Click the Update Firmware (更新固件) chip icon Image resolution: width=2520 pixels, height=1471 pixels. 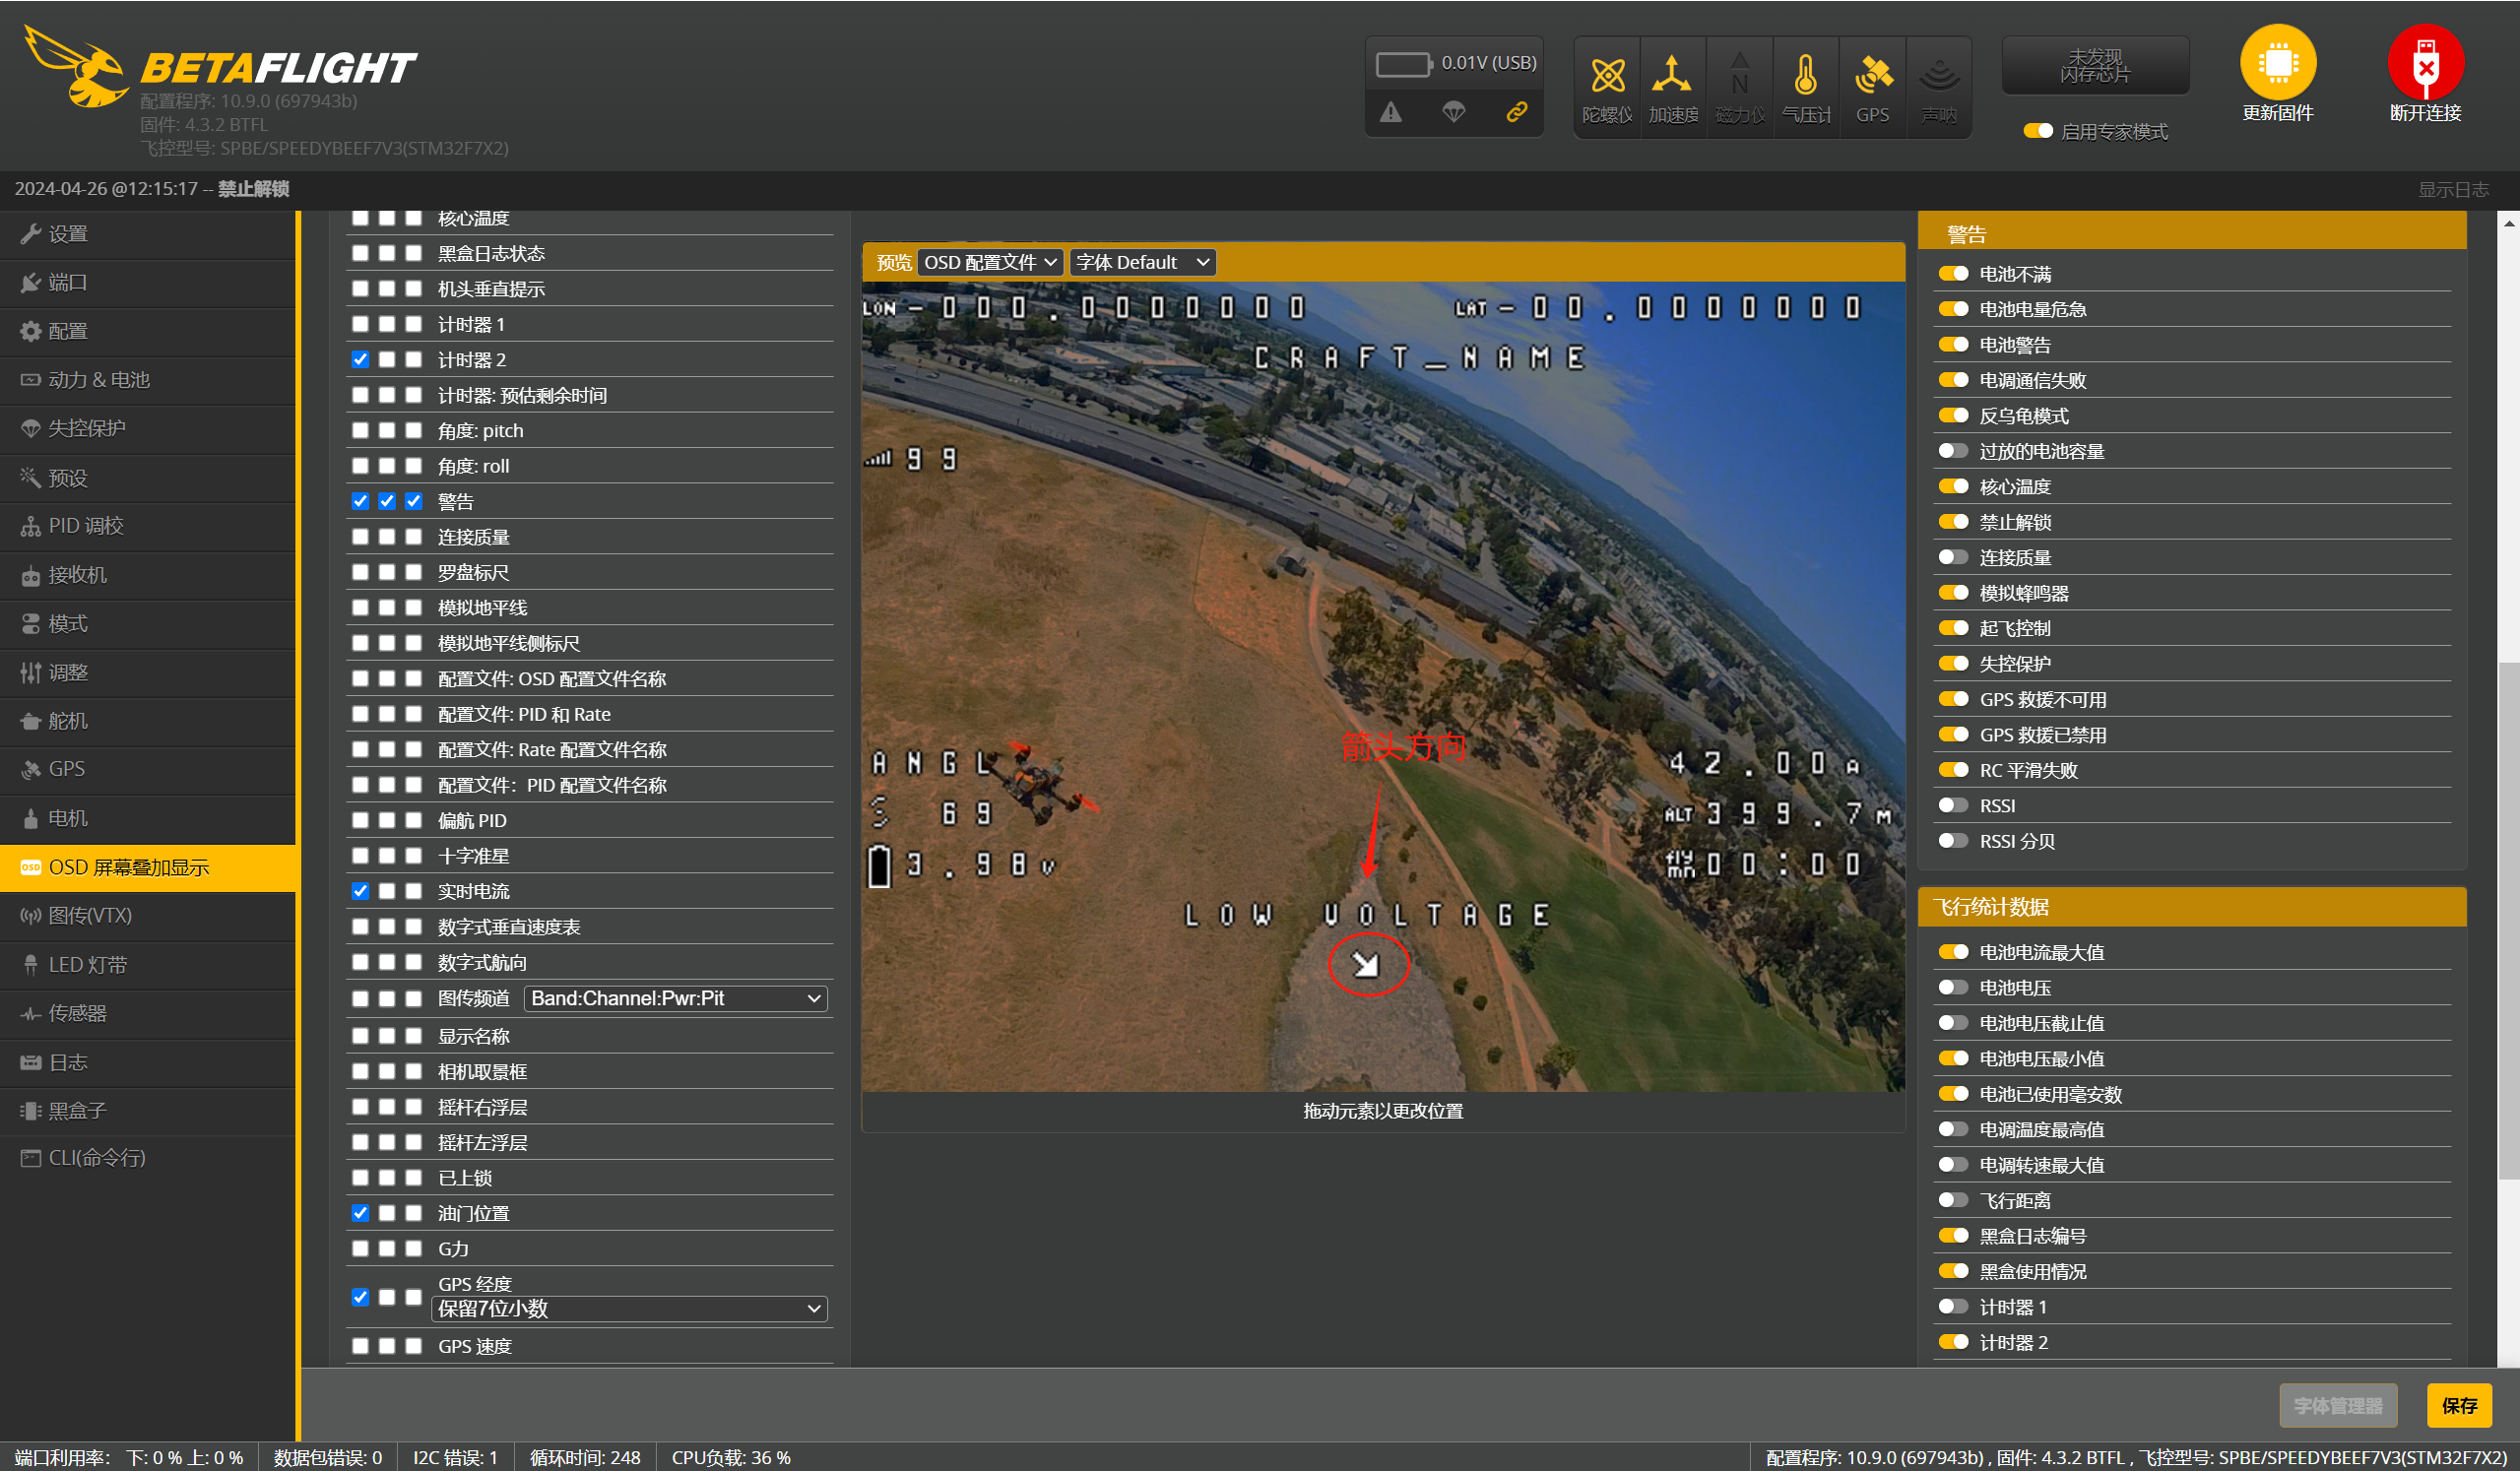[x=2277, y=63]
